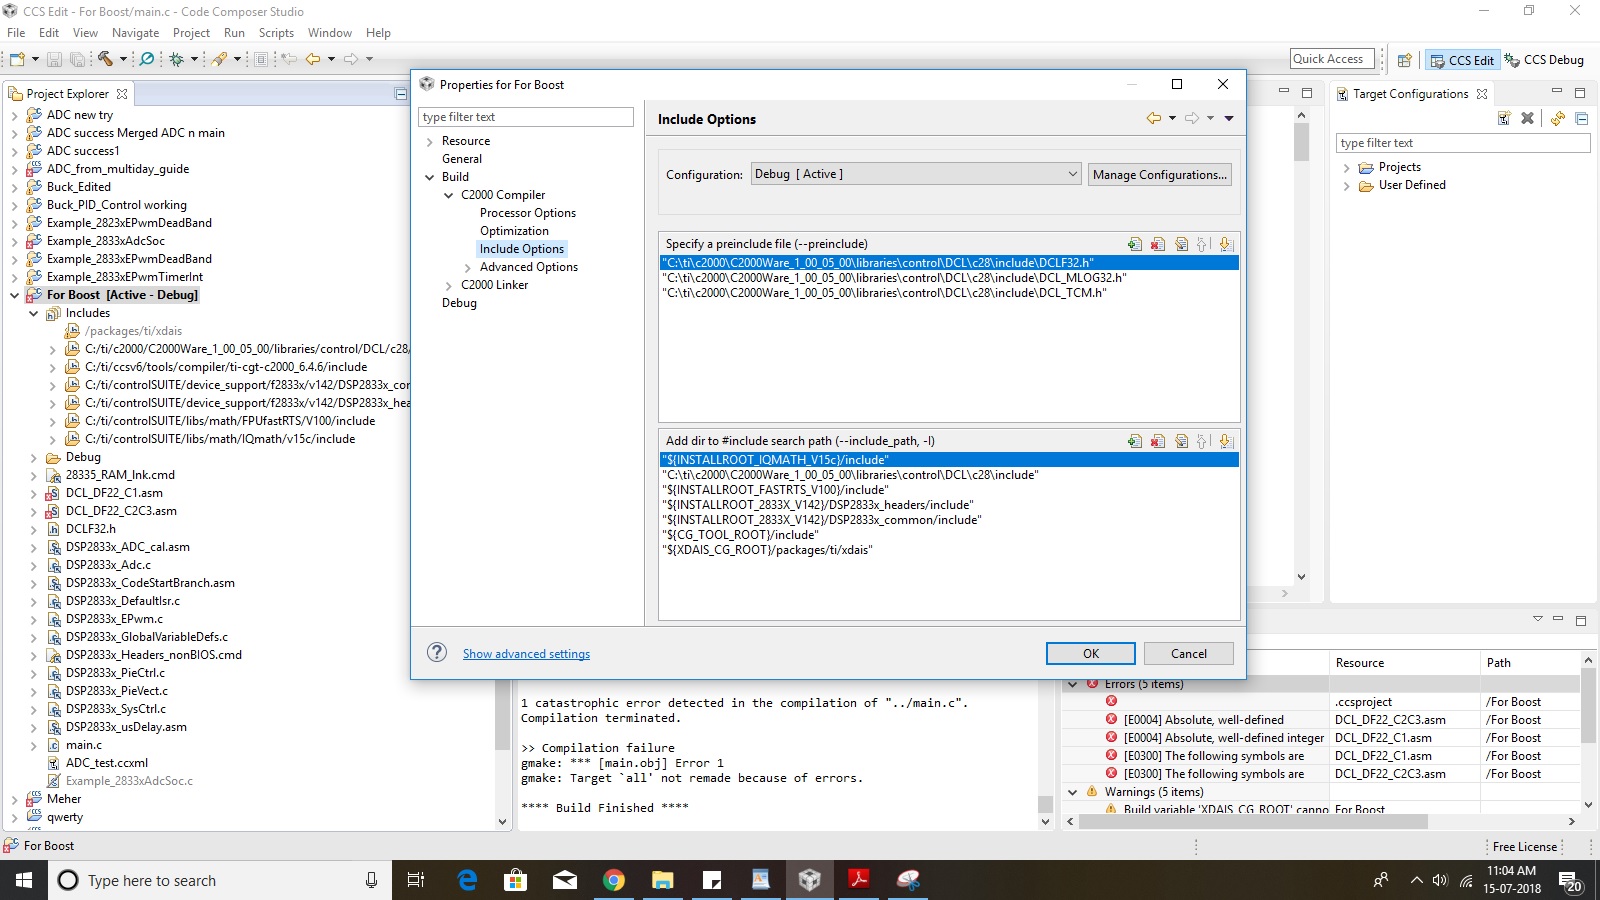Collapse the Errors group in Problems
The height and width of the screenshot is (900, 1600).
coord(1073,684)
